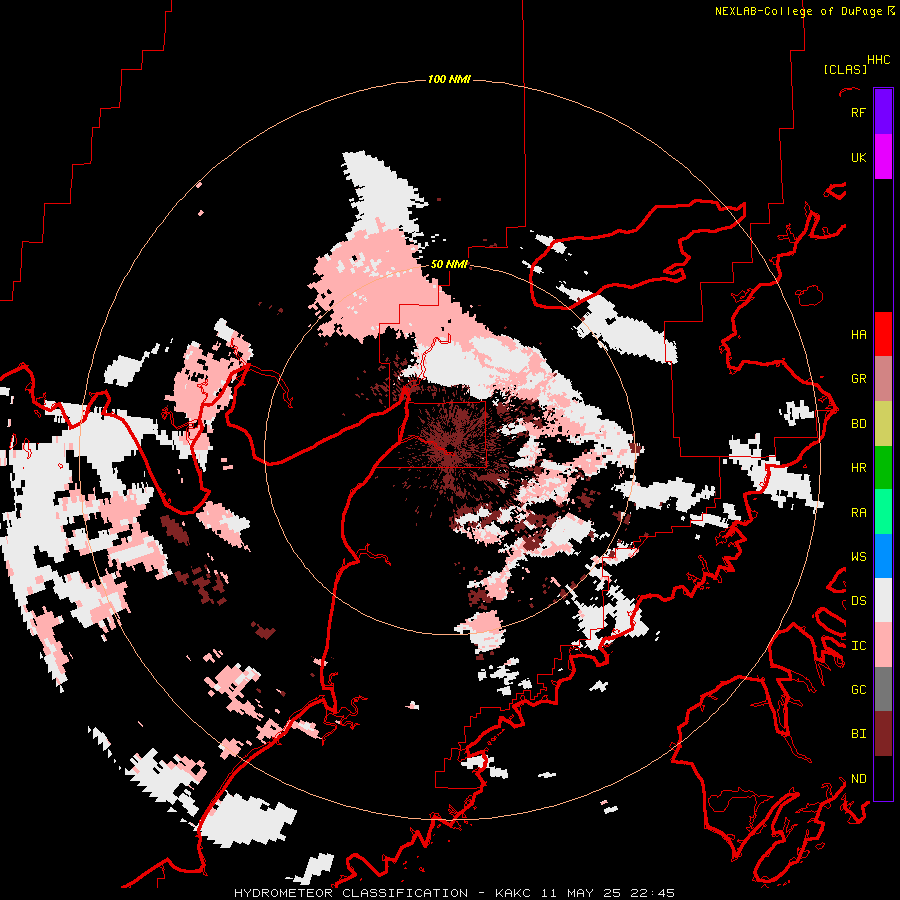Click the HA red legend swatch
The image size is (900, 900).
pyautogui.click(x=883, y=334)
